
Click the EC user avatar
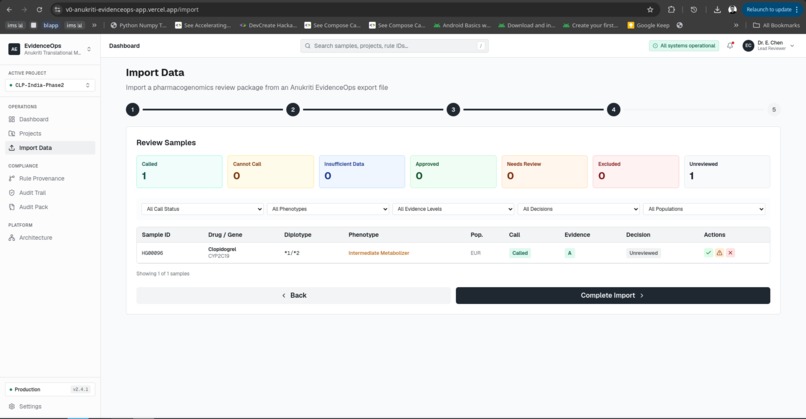(x=748, y=46)
